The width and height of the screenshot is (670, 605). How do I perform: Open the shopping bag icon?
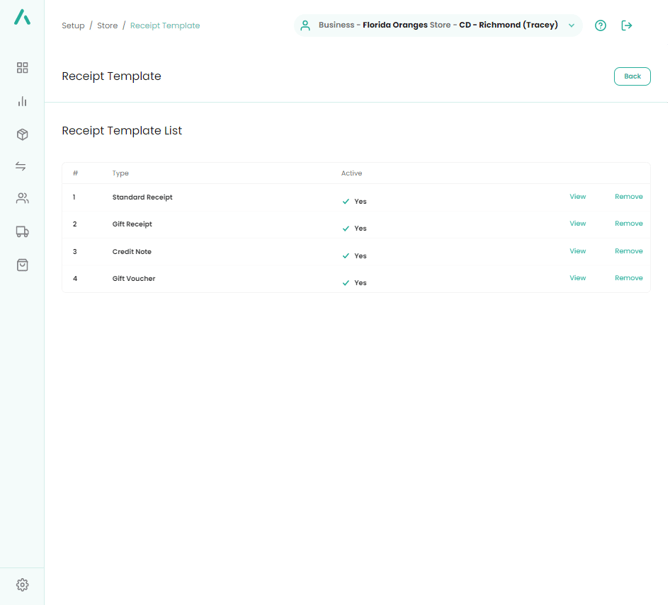click(22, 265)
